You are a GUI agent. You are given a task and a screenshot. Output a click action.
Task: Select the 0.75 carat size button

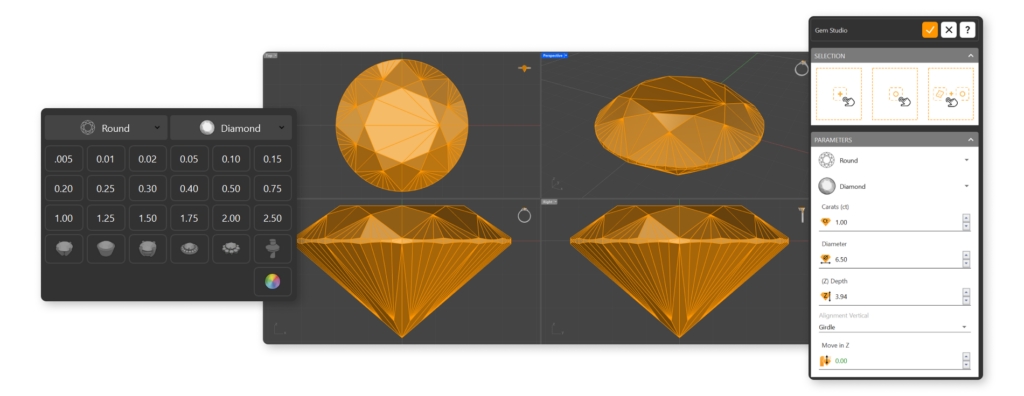tap(273, 188)
